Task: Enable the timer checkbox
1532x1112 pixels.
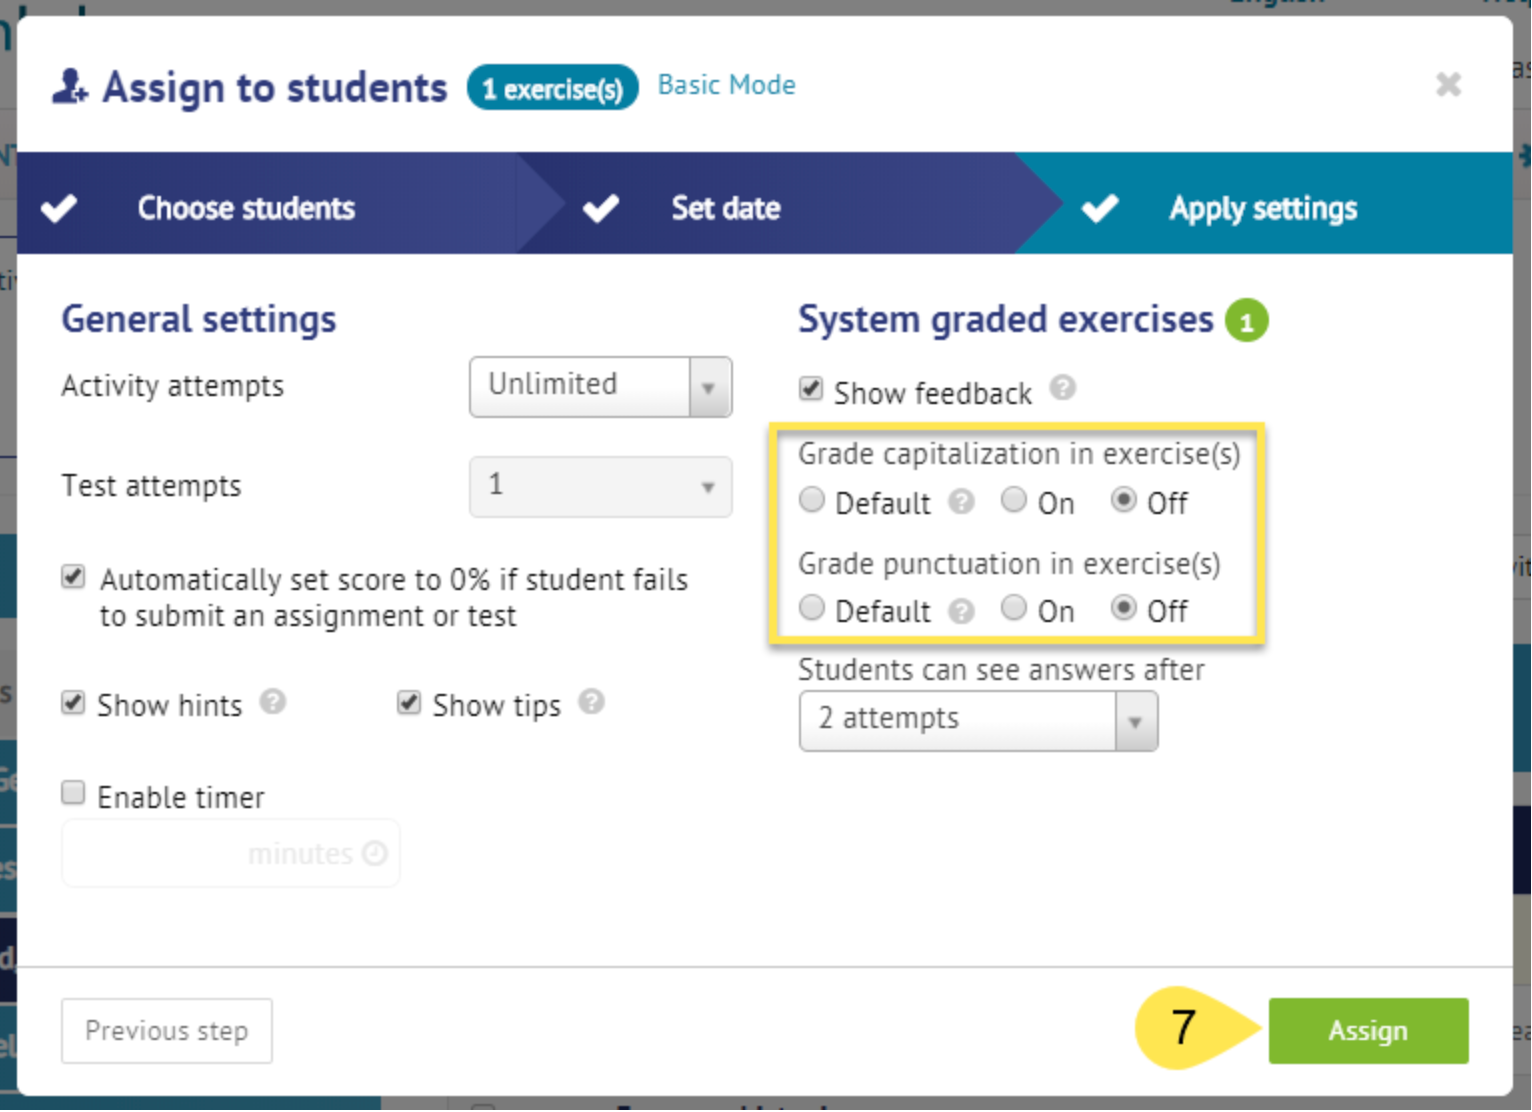Action: [x=73, y=794]
